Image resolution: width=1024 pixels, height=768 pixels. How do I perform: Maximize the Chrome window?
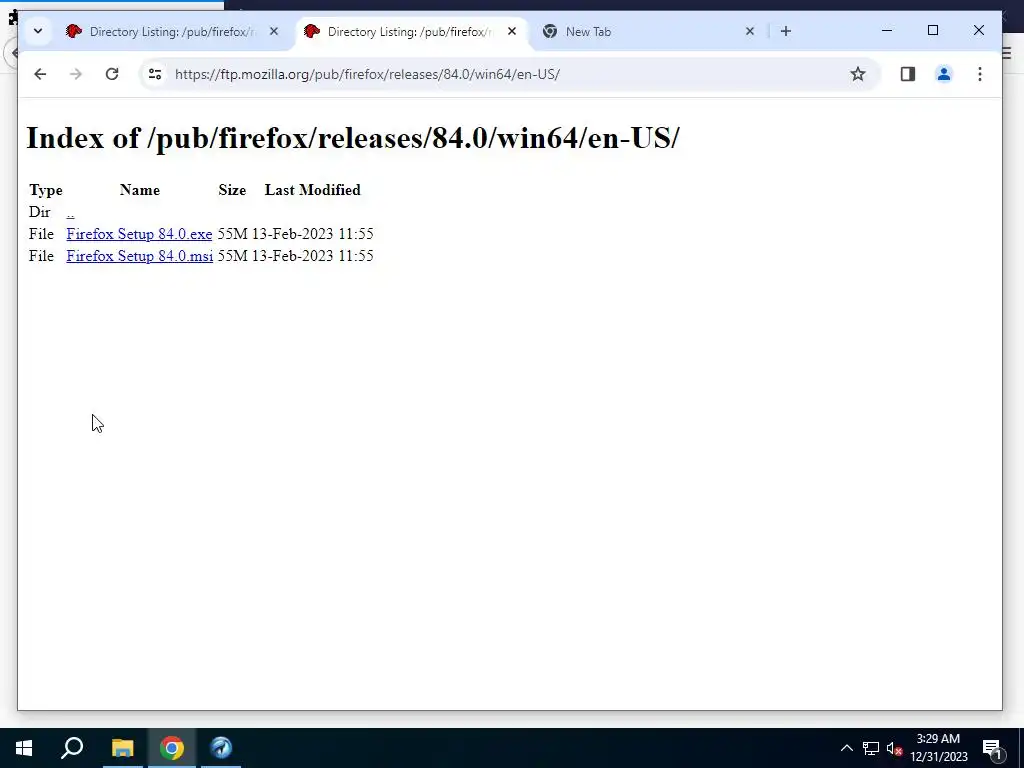(933, 30)
